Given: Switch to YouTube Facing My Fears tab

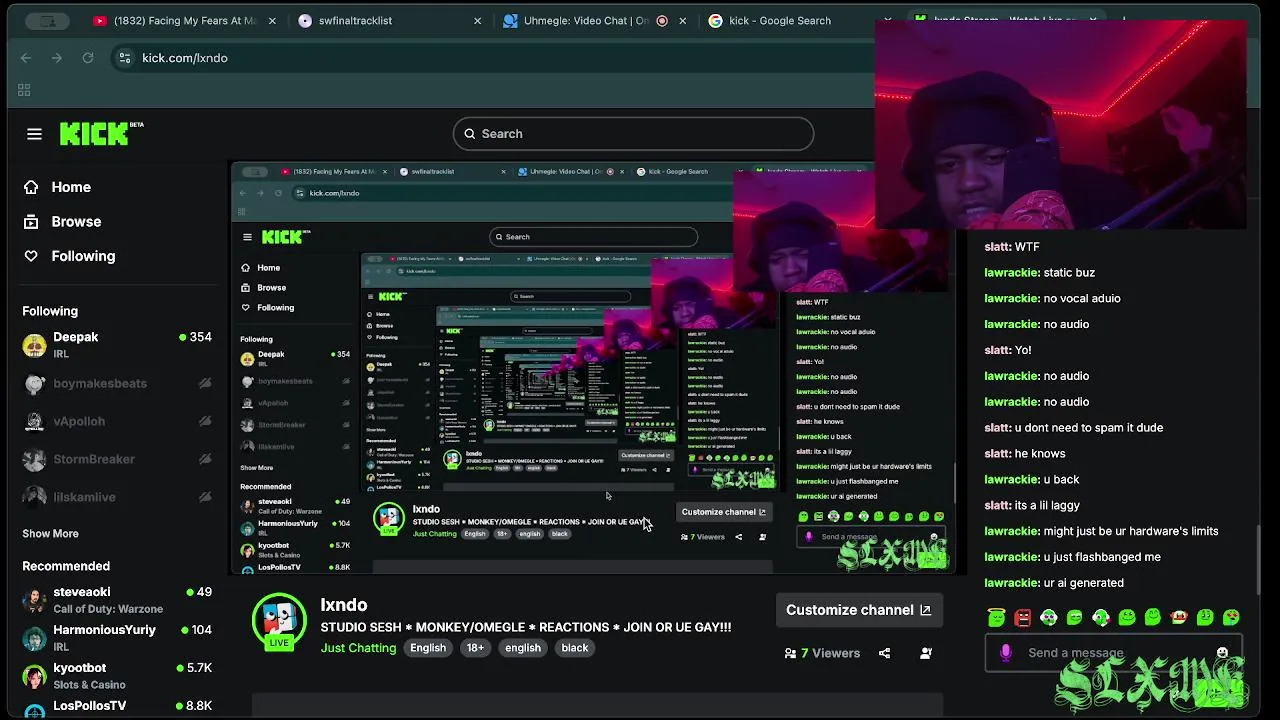Looking at the screenshot, I should pyautogui.click(x=185, y=20).
